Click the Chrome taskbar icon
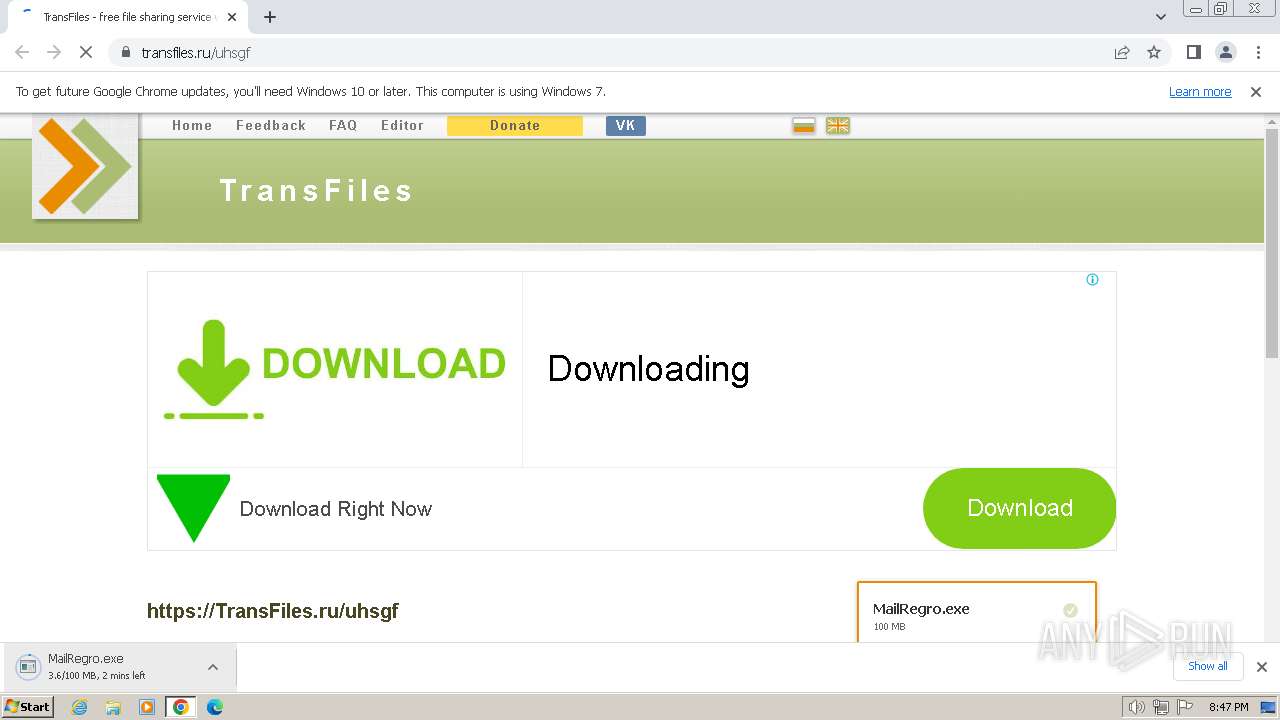This screenshot has width=1280, height=720. pos(181,707)
